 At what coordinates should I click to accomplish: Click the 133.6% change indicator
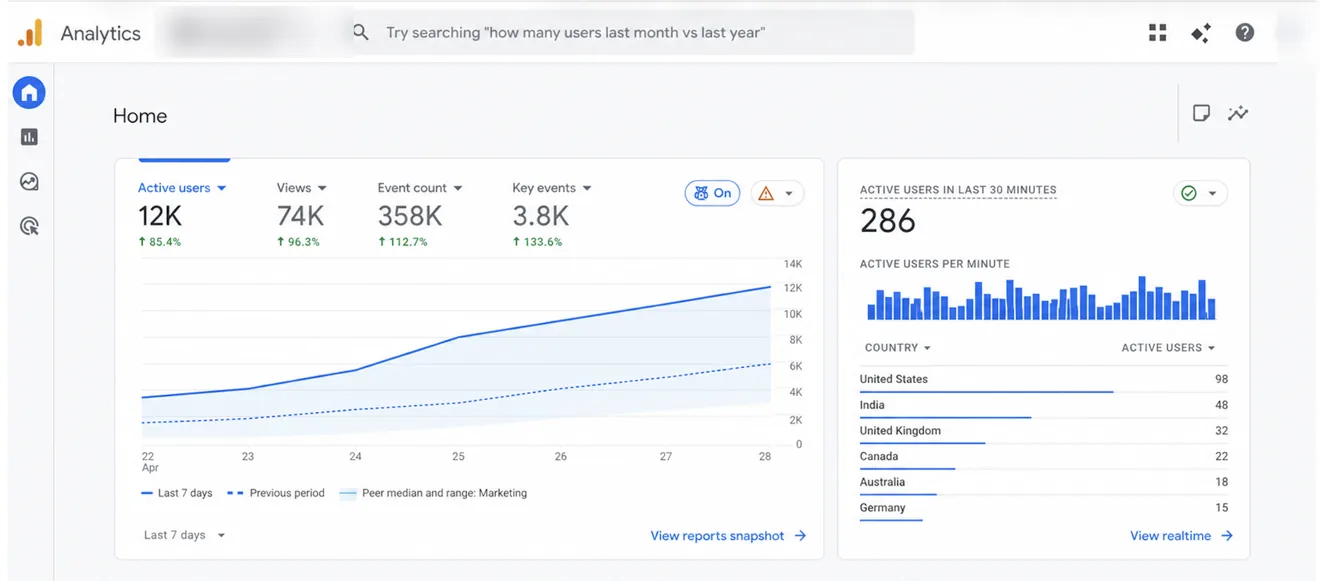[x=537, y=242]
